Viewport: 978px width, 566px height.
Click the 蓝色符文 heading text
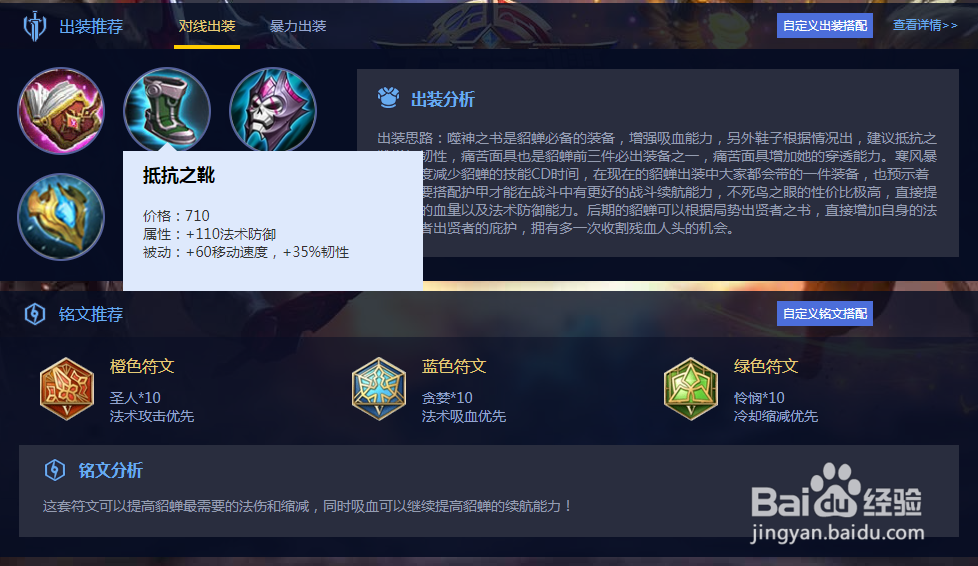[453, 366]
